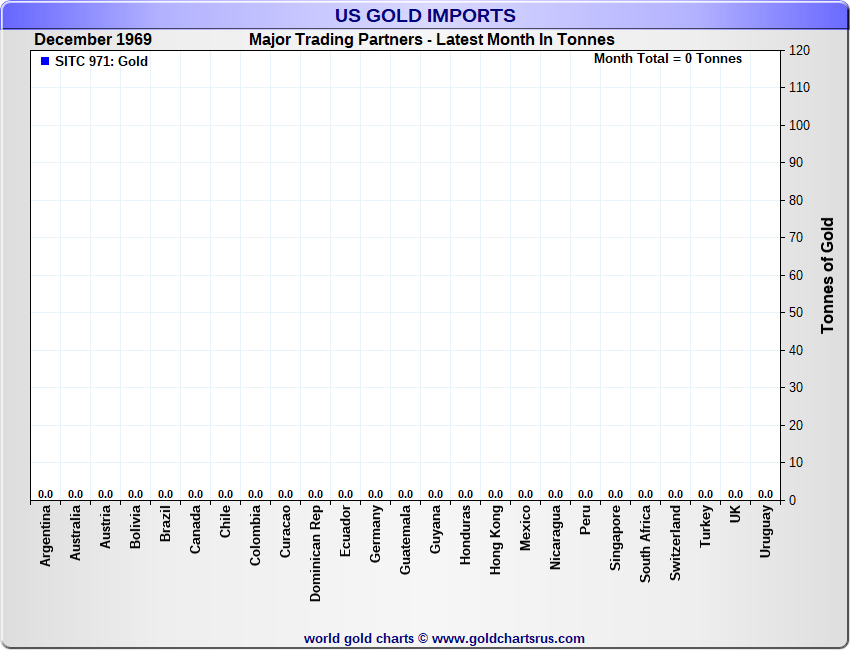Select the Mexico axis label
850x650 pixels.
526,528
